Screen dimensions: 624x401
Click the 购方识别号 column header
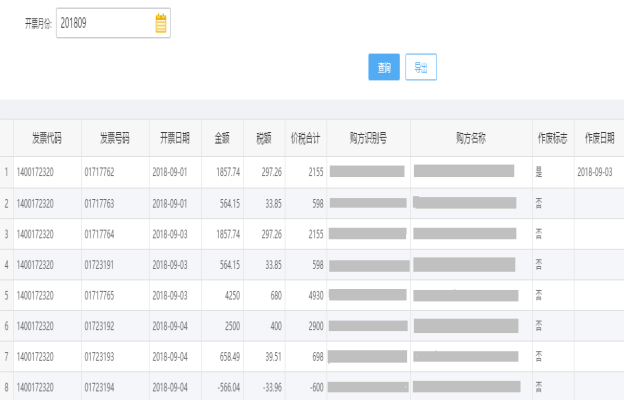[368, 138]
